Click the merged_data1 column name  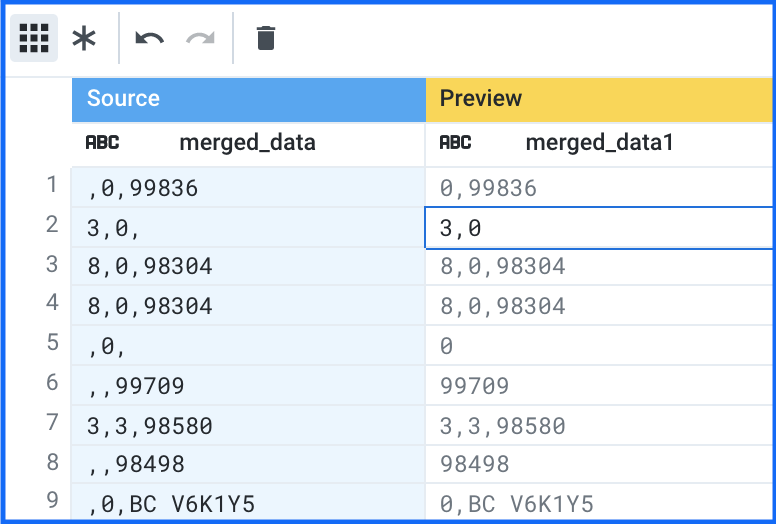(599, 143)
